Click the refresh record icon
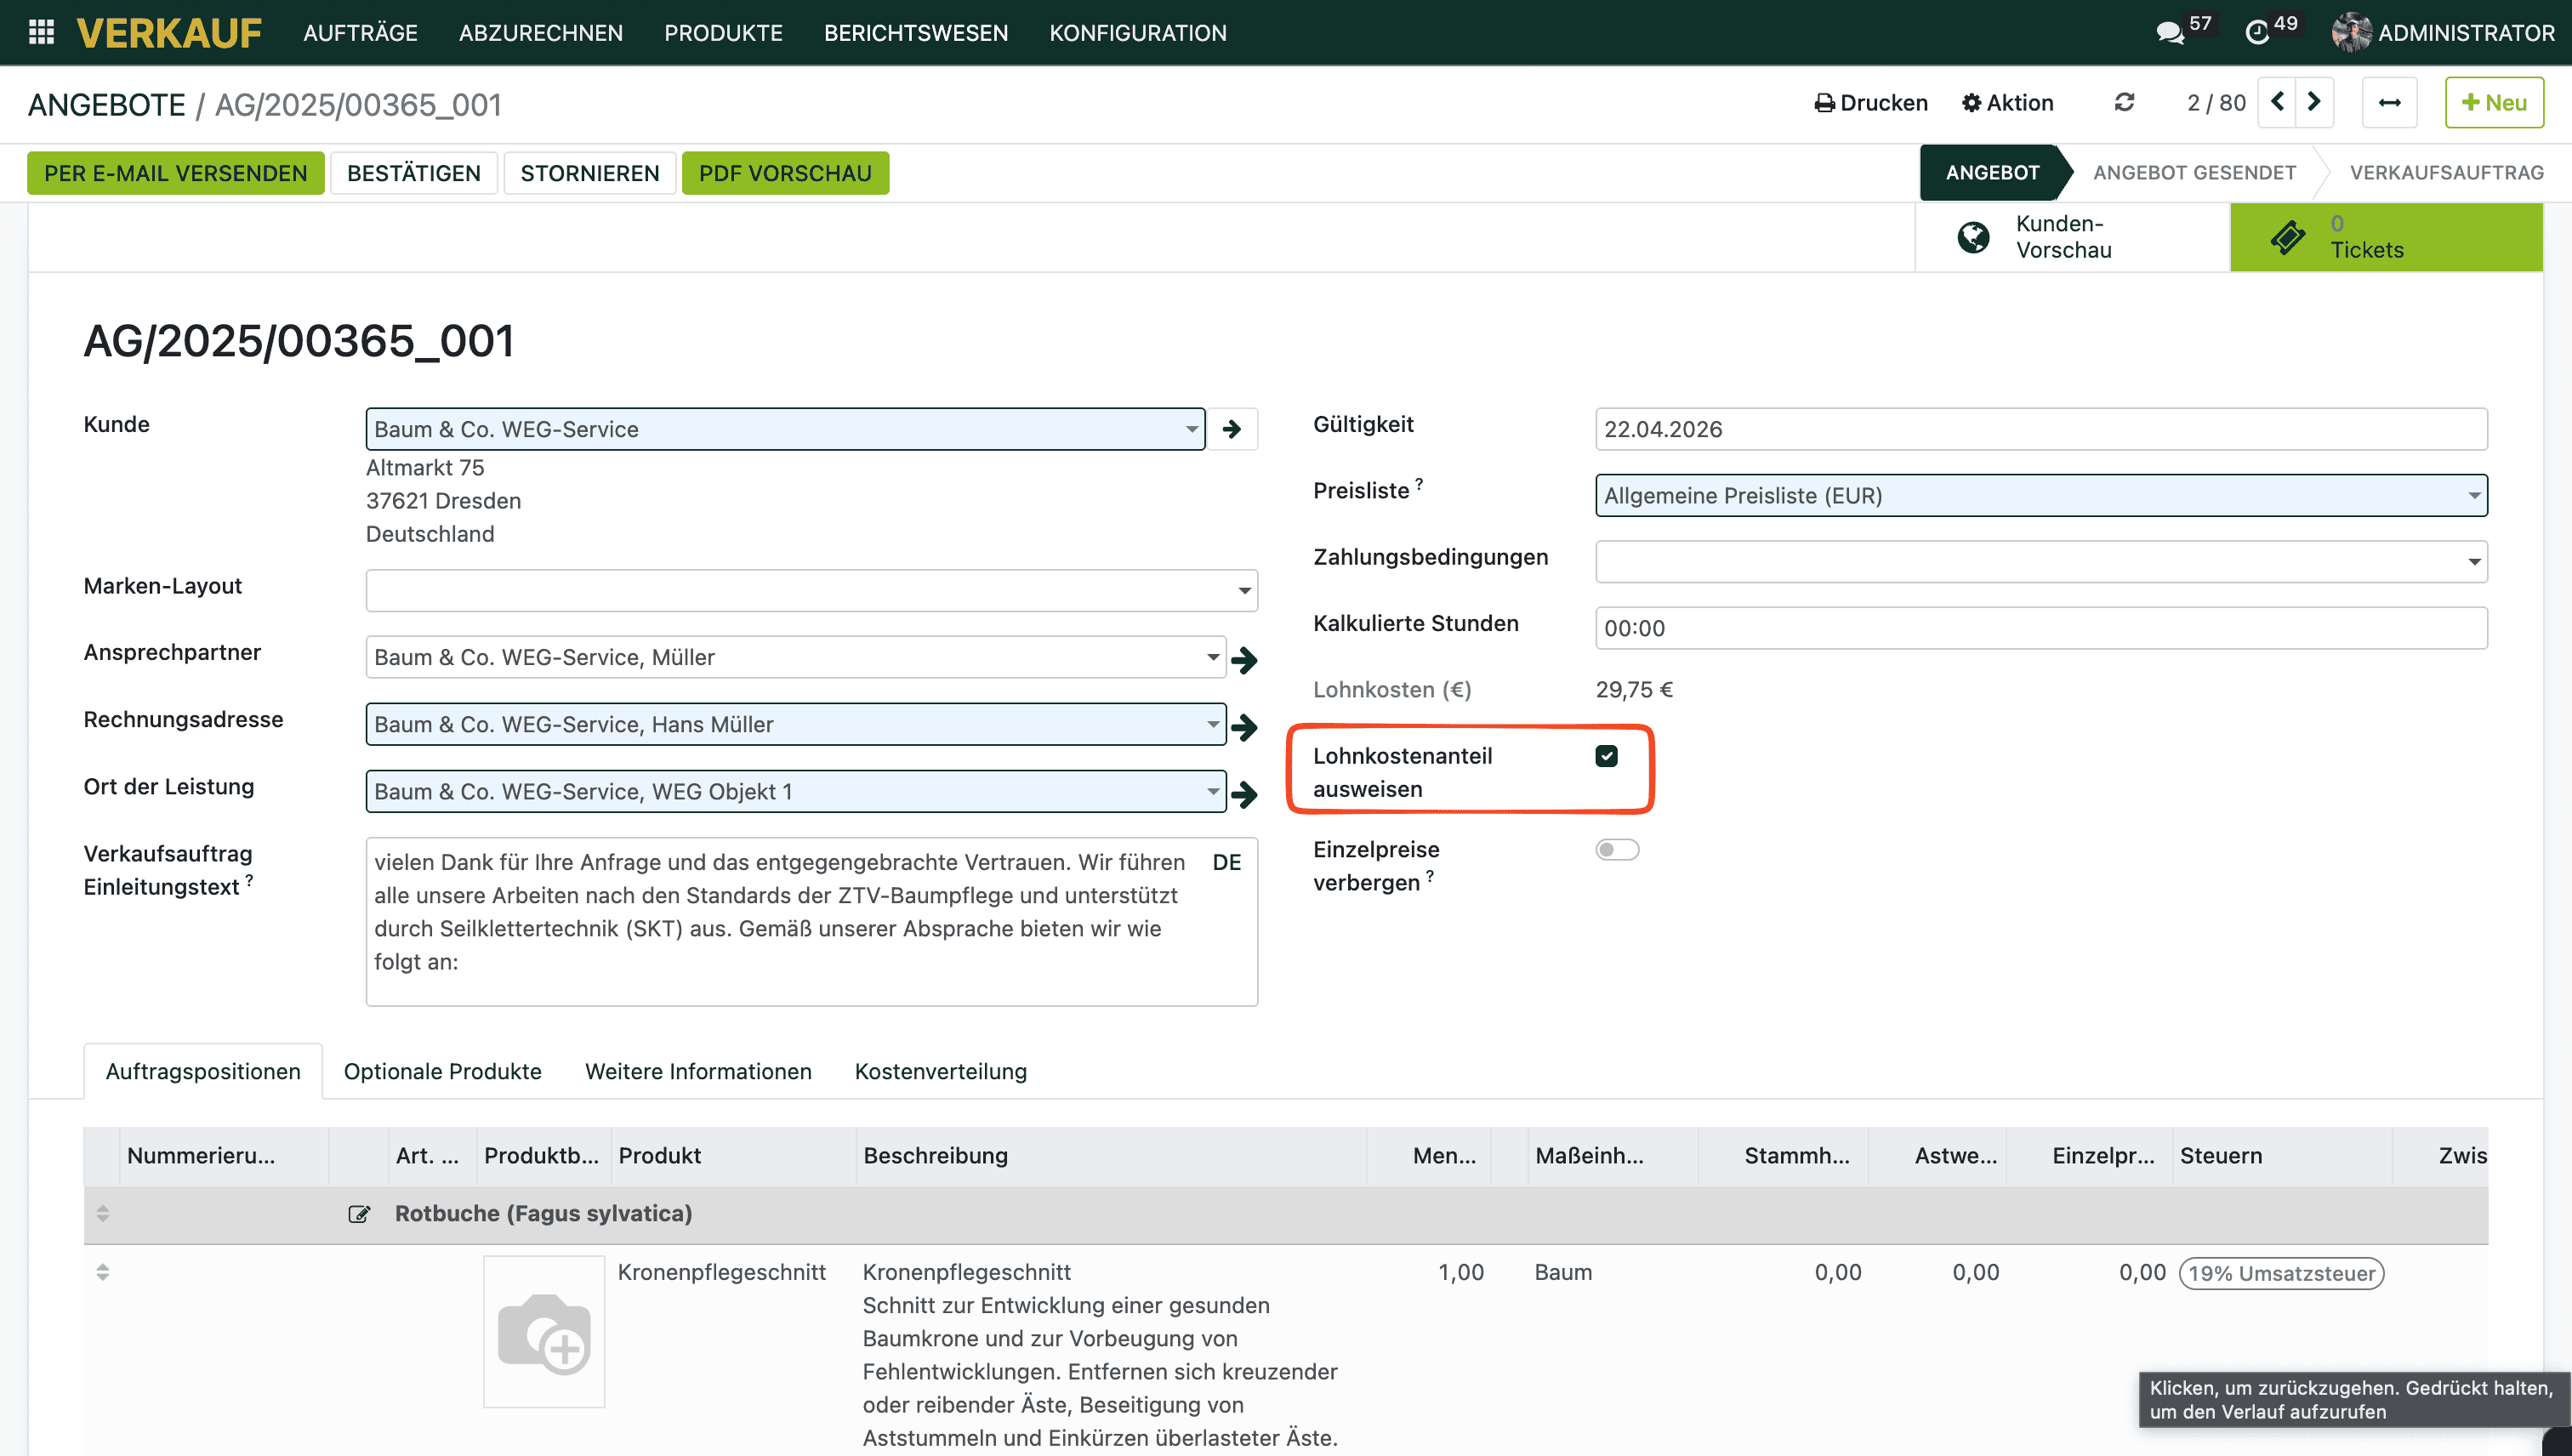 (2124, 102)
